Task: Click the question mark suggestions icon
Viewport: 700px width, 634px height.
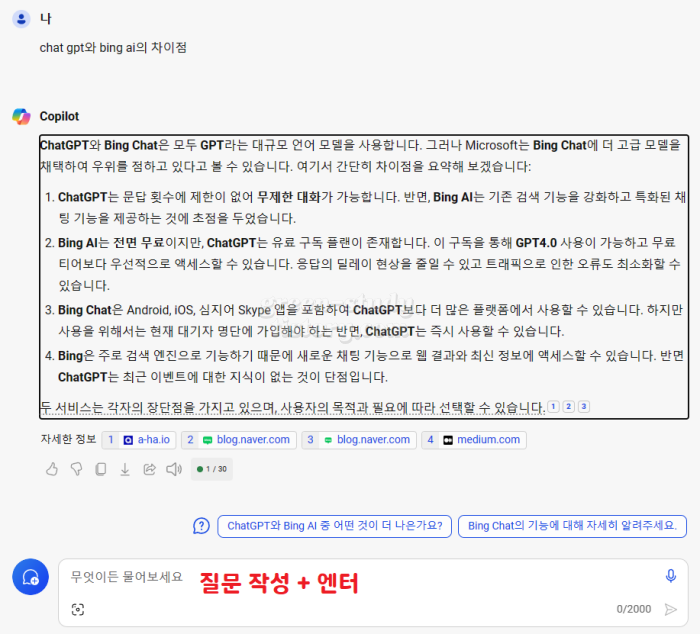Action: pyautogui.click(x=201, y=526)
